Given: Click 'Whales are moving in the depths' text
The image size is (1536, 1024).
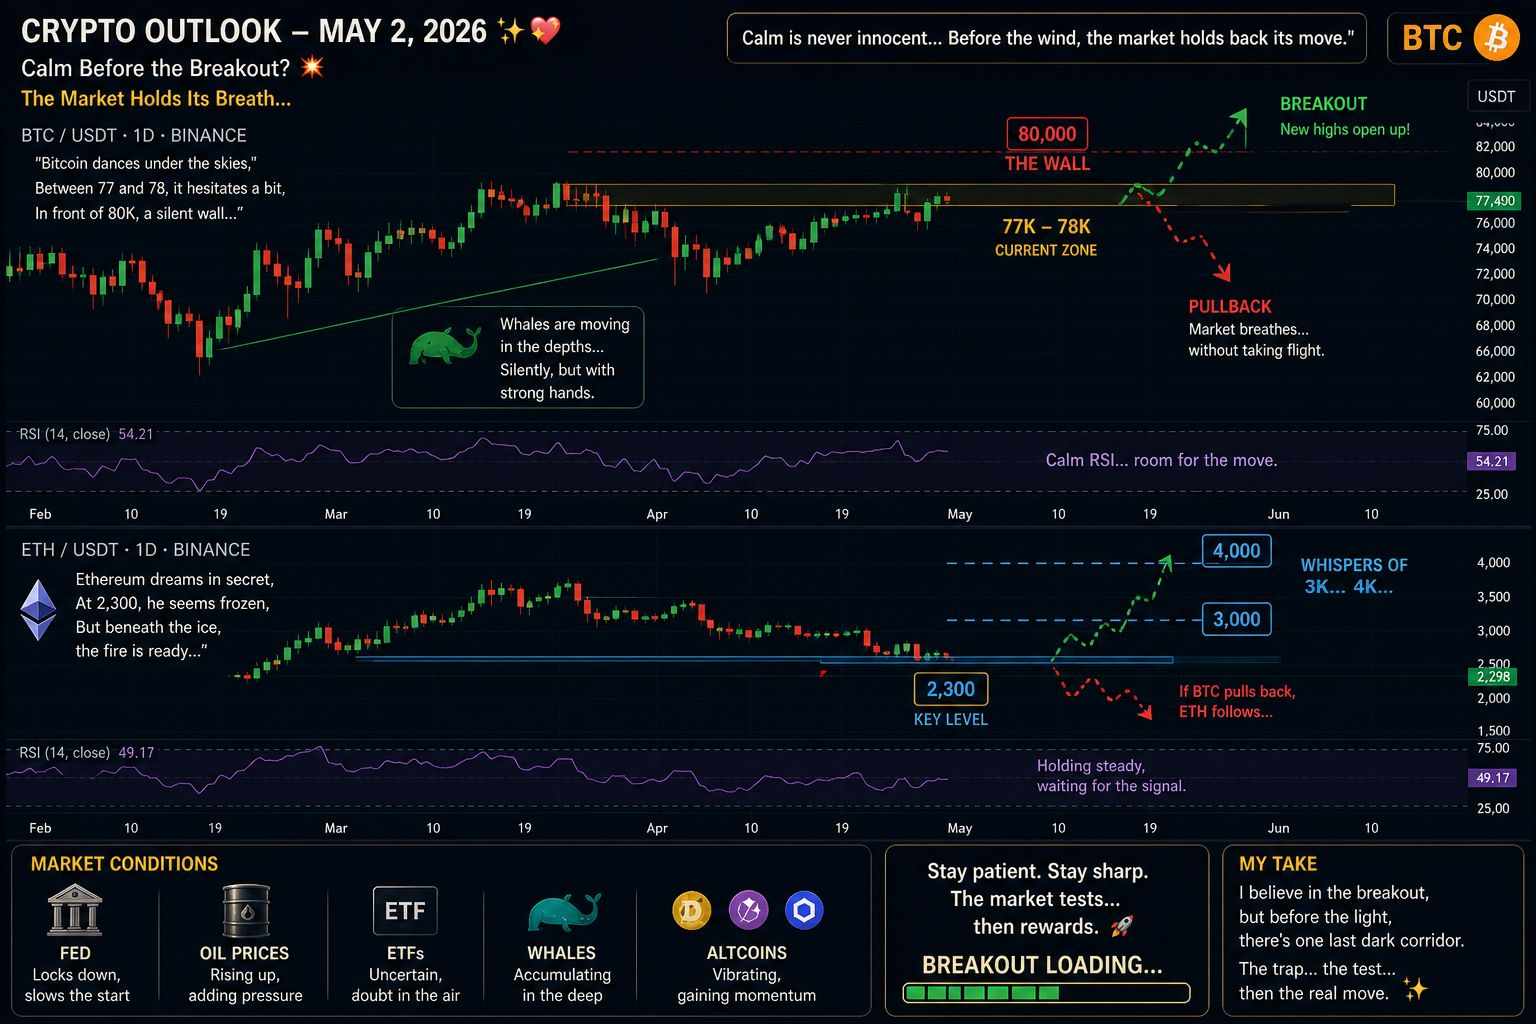Looking at the screenshot, I should click(x=565, y=335).
